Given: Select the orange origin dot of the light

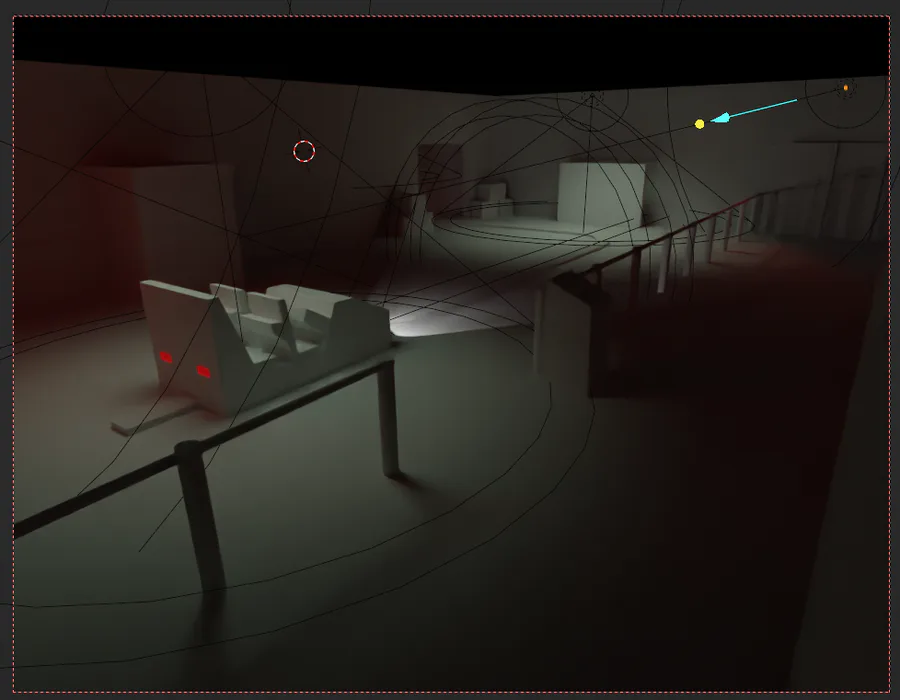Looking at the screenshot, I should pos(845,88).
